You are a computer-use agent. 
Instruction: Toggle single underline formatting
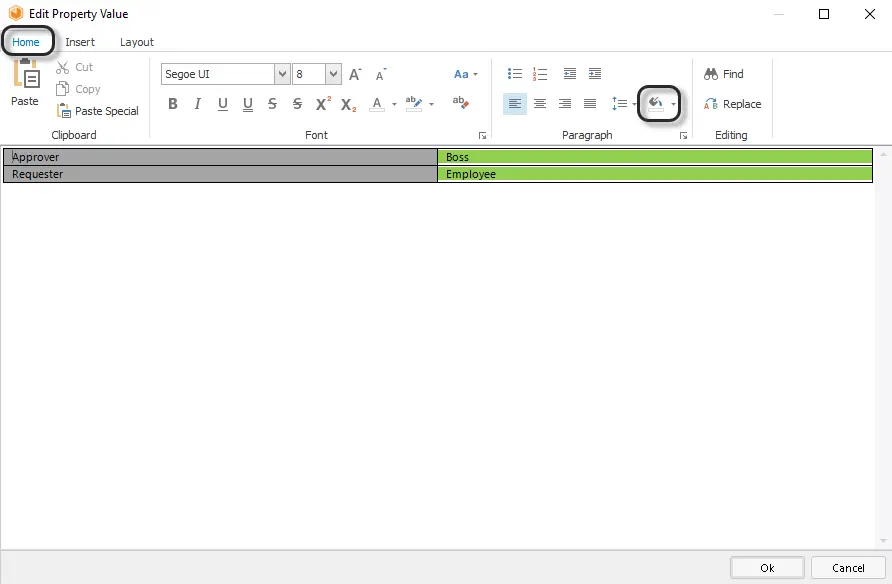[222, 104]
